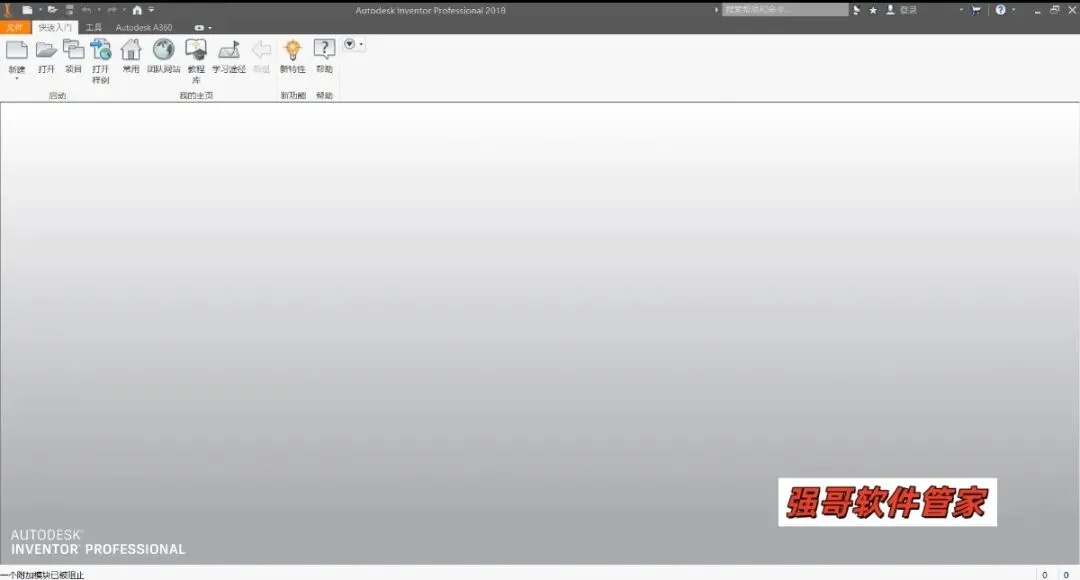Click 学习途径 (Learning Path) flag icon
Viewport: 1080px width, 580px height.
pos(229,50)
